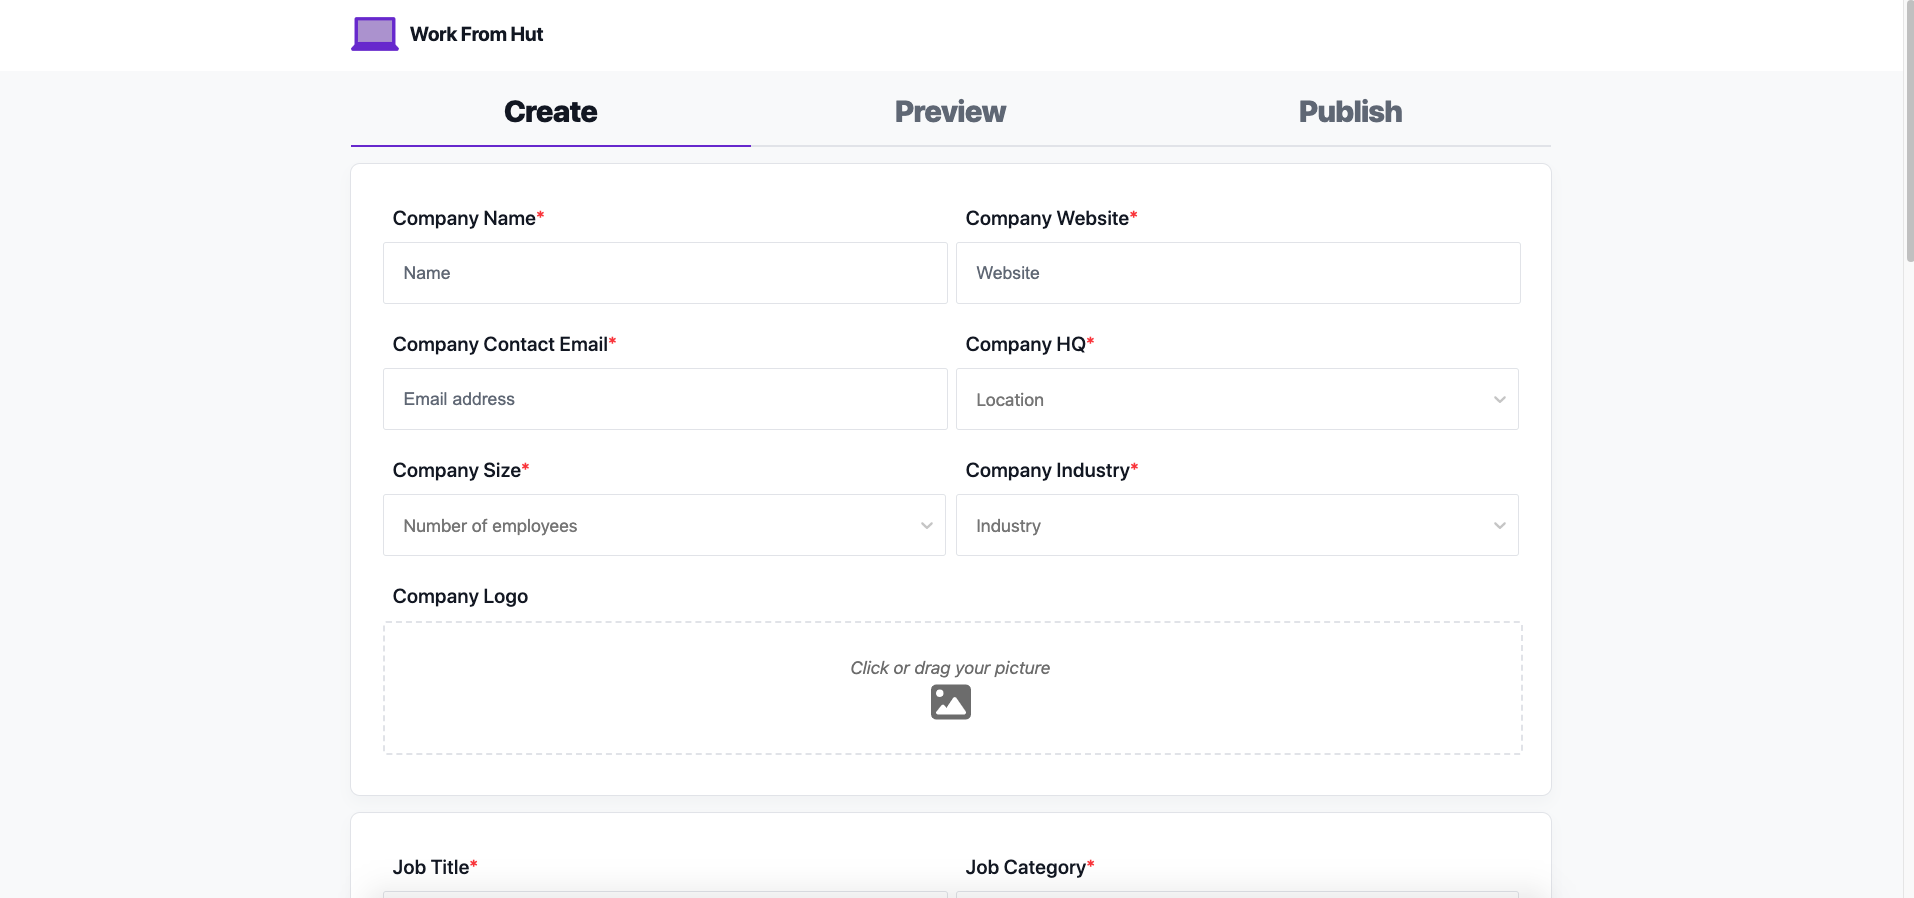
Task: Switch to the Create tab
Action: click(550, 112)
